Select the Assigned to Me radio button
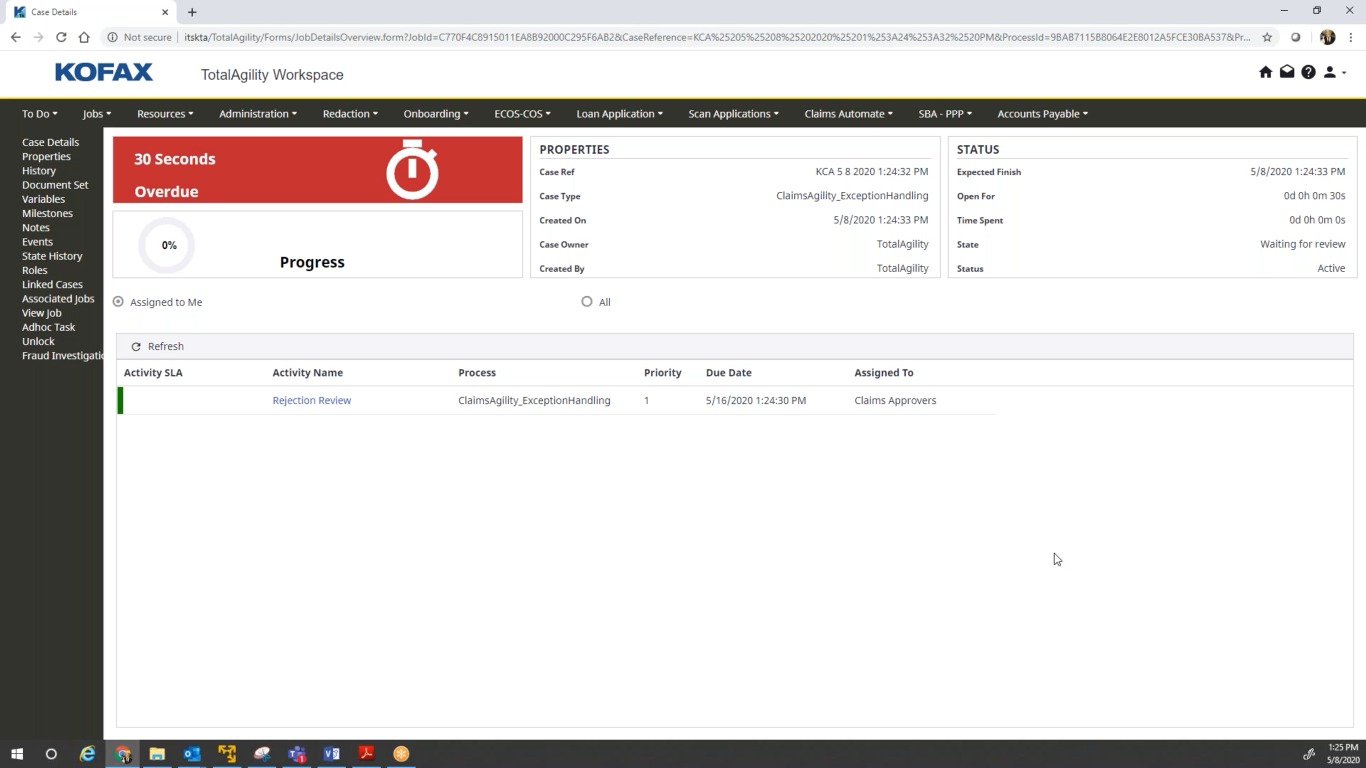 118,302
